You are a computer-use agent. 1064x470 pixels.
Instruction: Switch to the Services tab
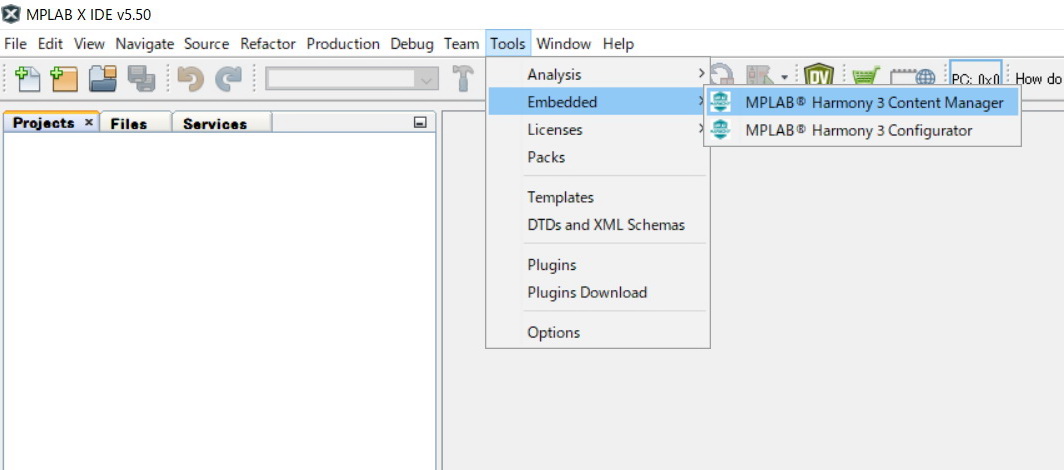tap(214, 123)
